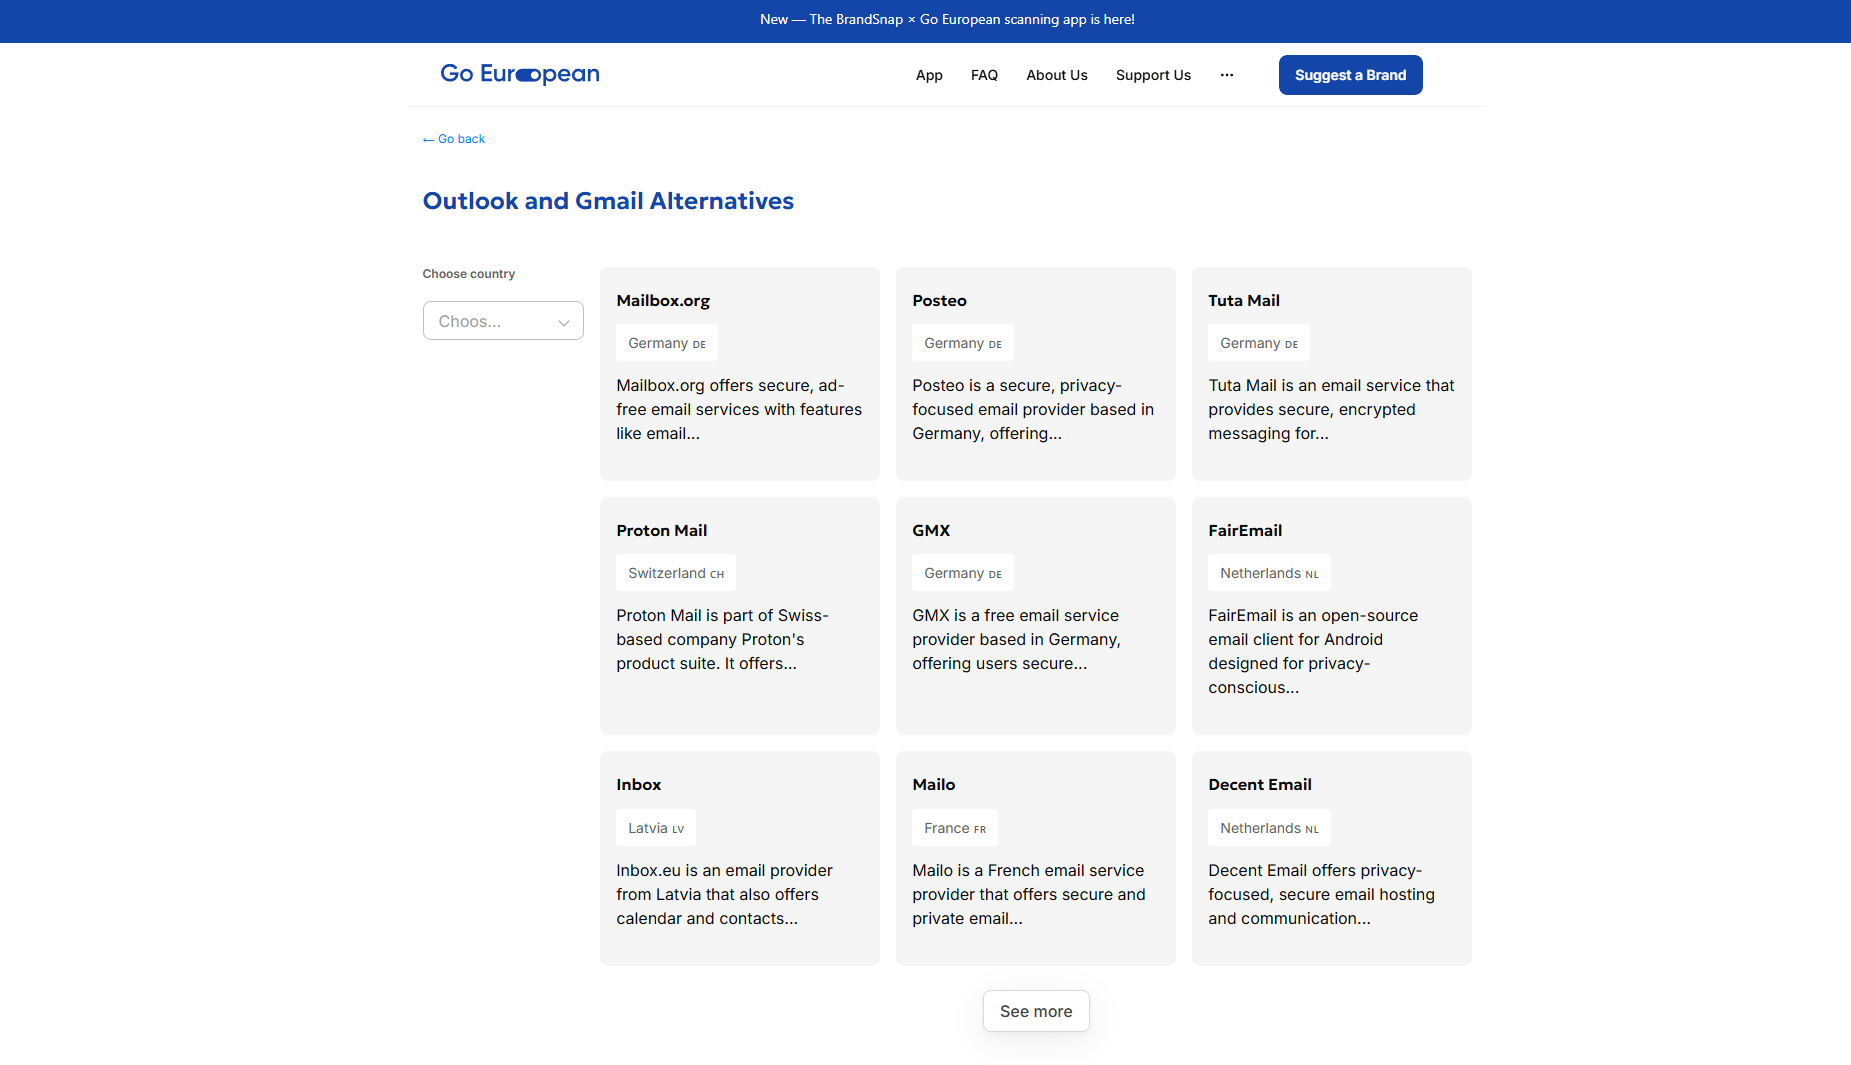Click 'Proton Mail is part of Swiss-based' description
This screenshot has width=1851, height=1065.
tap(723, 639)
